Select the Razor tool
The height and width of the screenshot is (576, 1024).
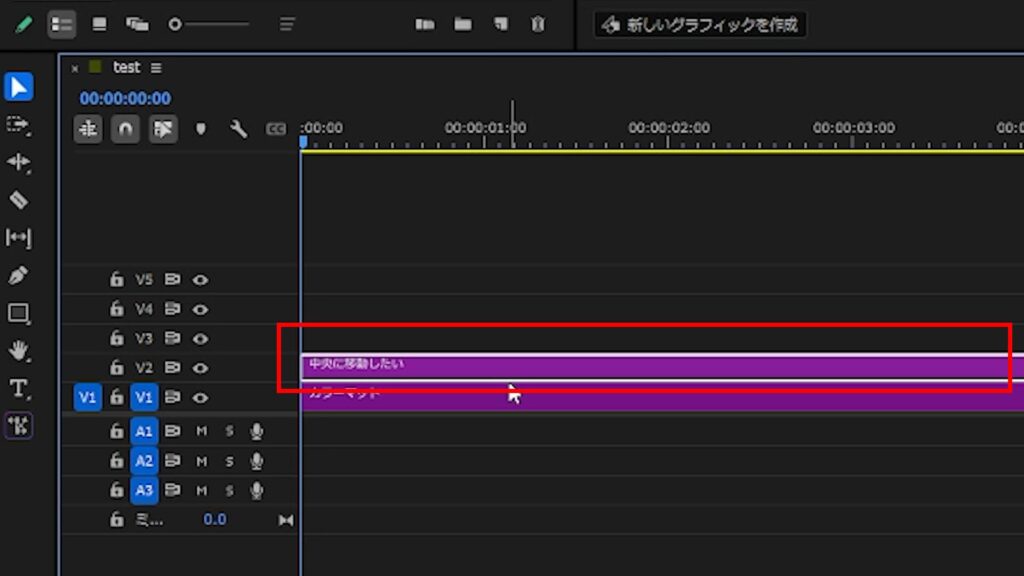(x=18, y=200)
